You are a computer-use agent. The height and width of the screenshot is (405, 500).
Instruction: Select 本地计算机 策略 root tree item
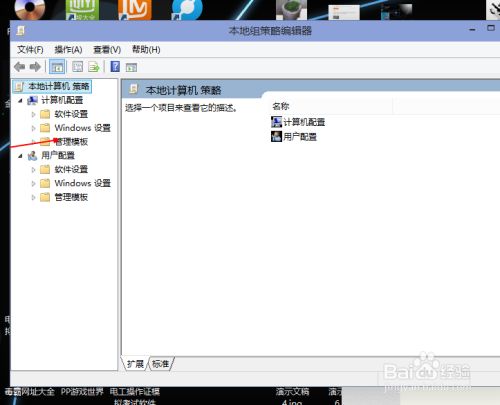pos(52,86)
